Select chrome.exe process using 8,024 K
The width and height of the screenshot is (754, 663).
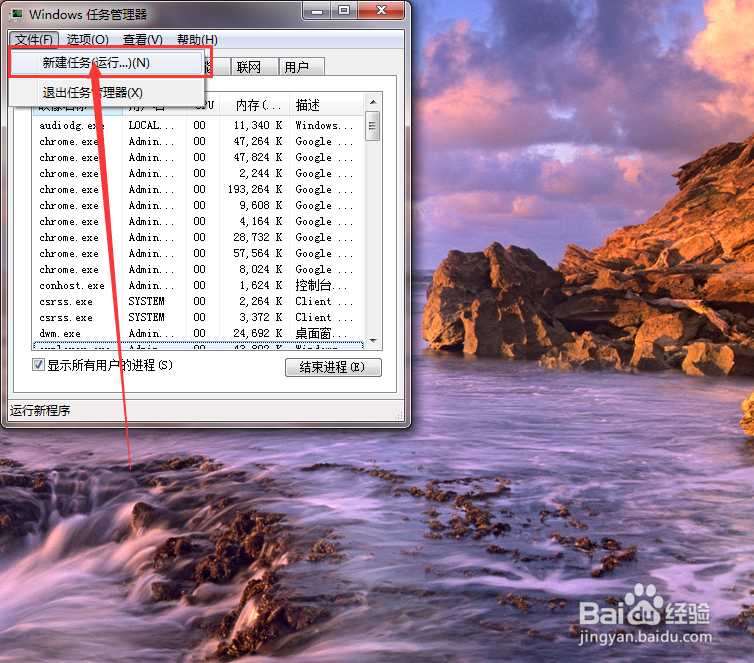click(x=198, y=270)
